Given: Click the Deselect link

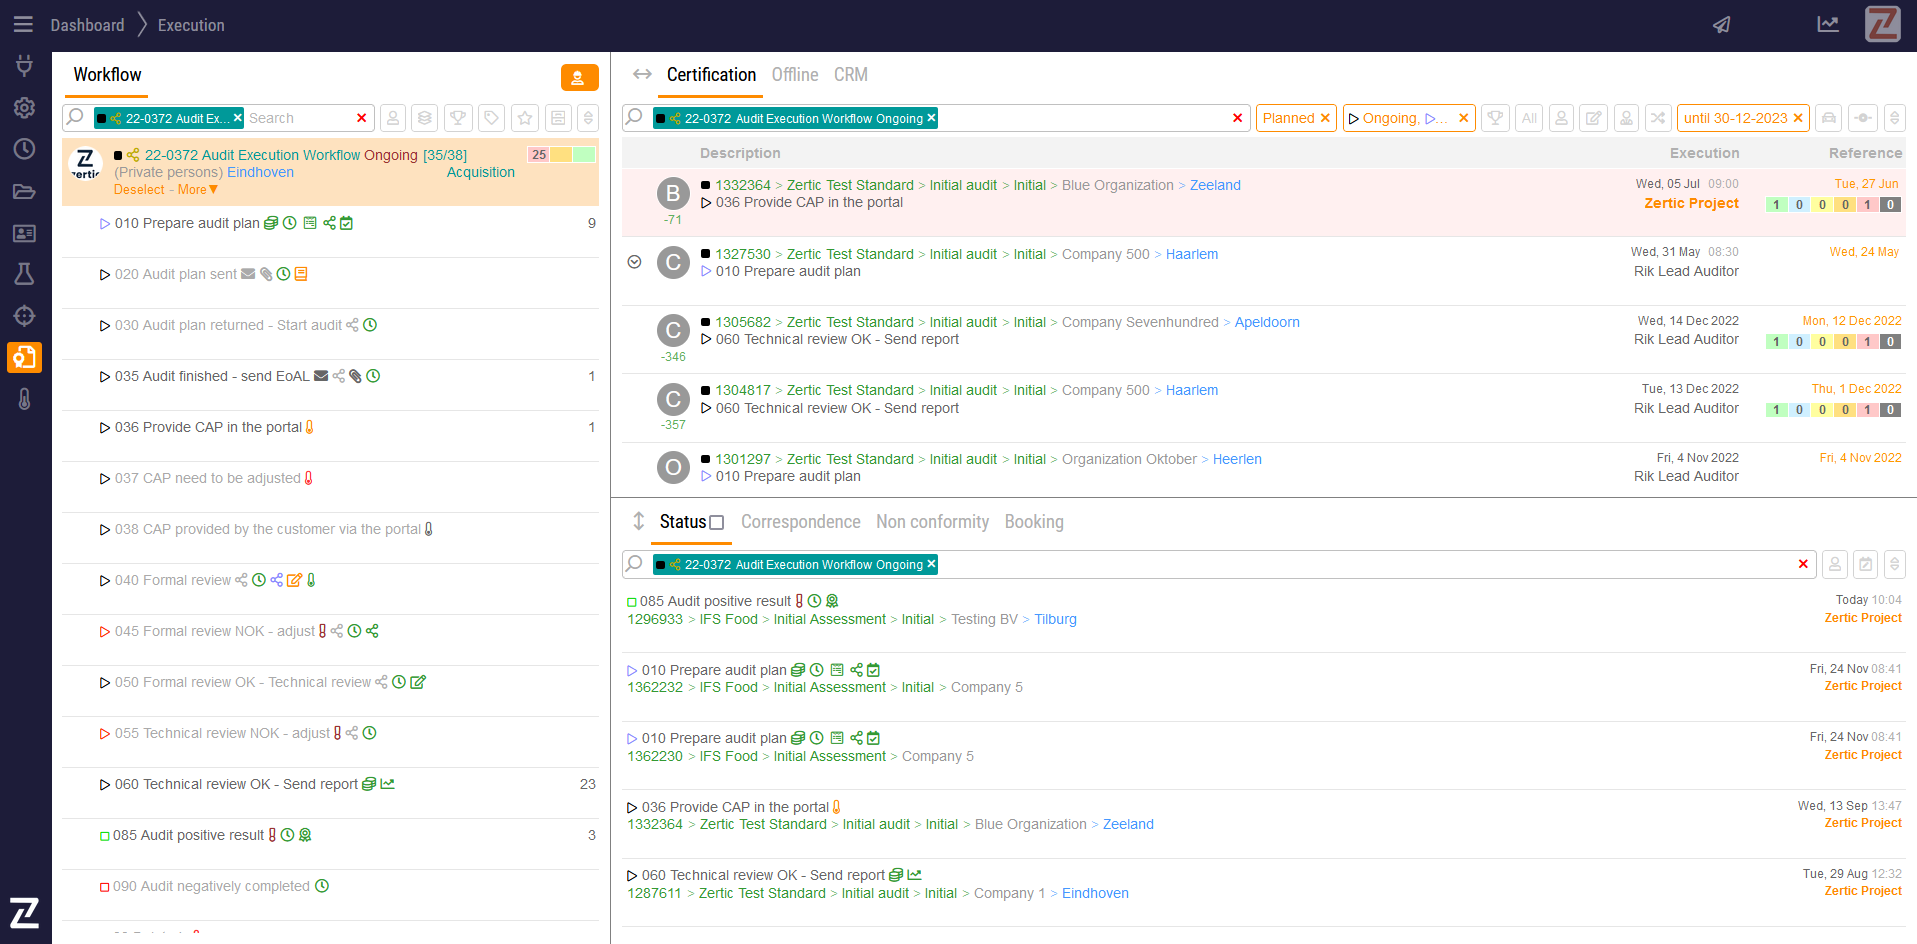Looking at the screenshot, I should pyautogui.click(x=139, y=190).
